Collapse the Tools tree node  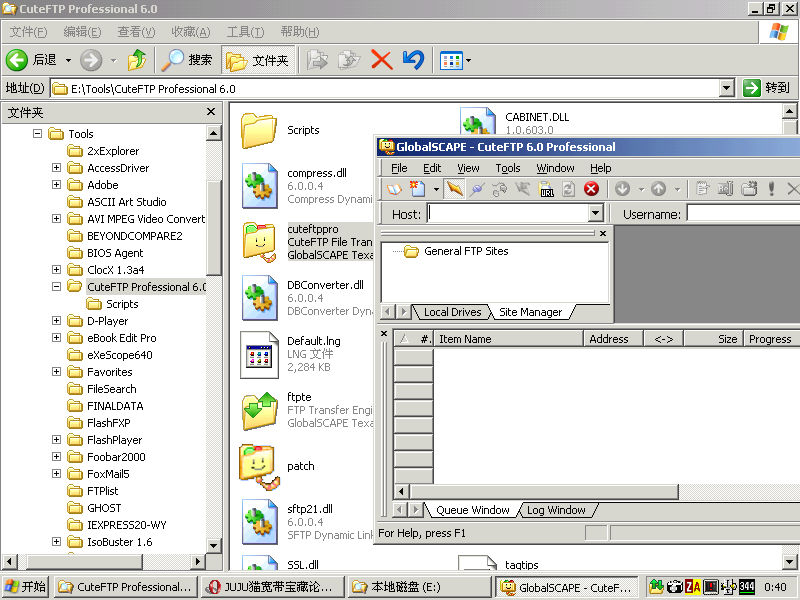point(37,134)
